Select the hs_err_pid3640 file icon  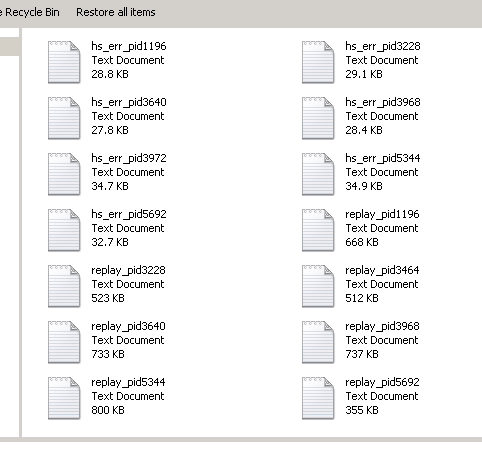coord(64,118)
